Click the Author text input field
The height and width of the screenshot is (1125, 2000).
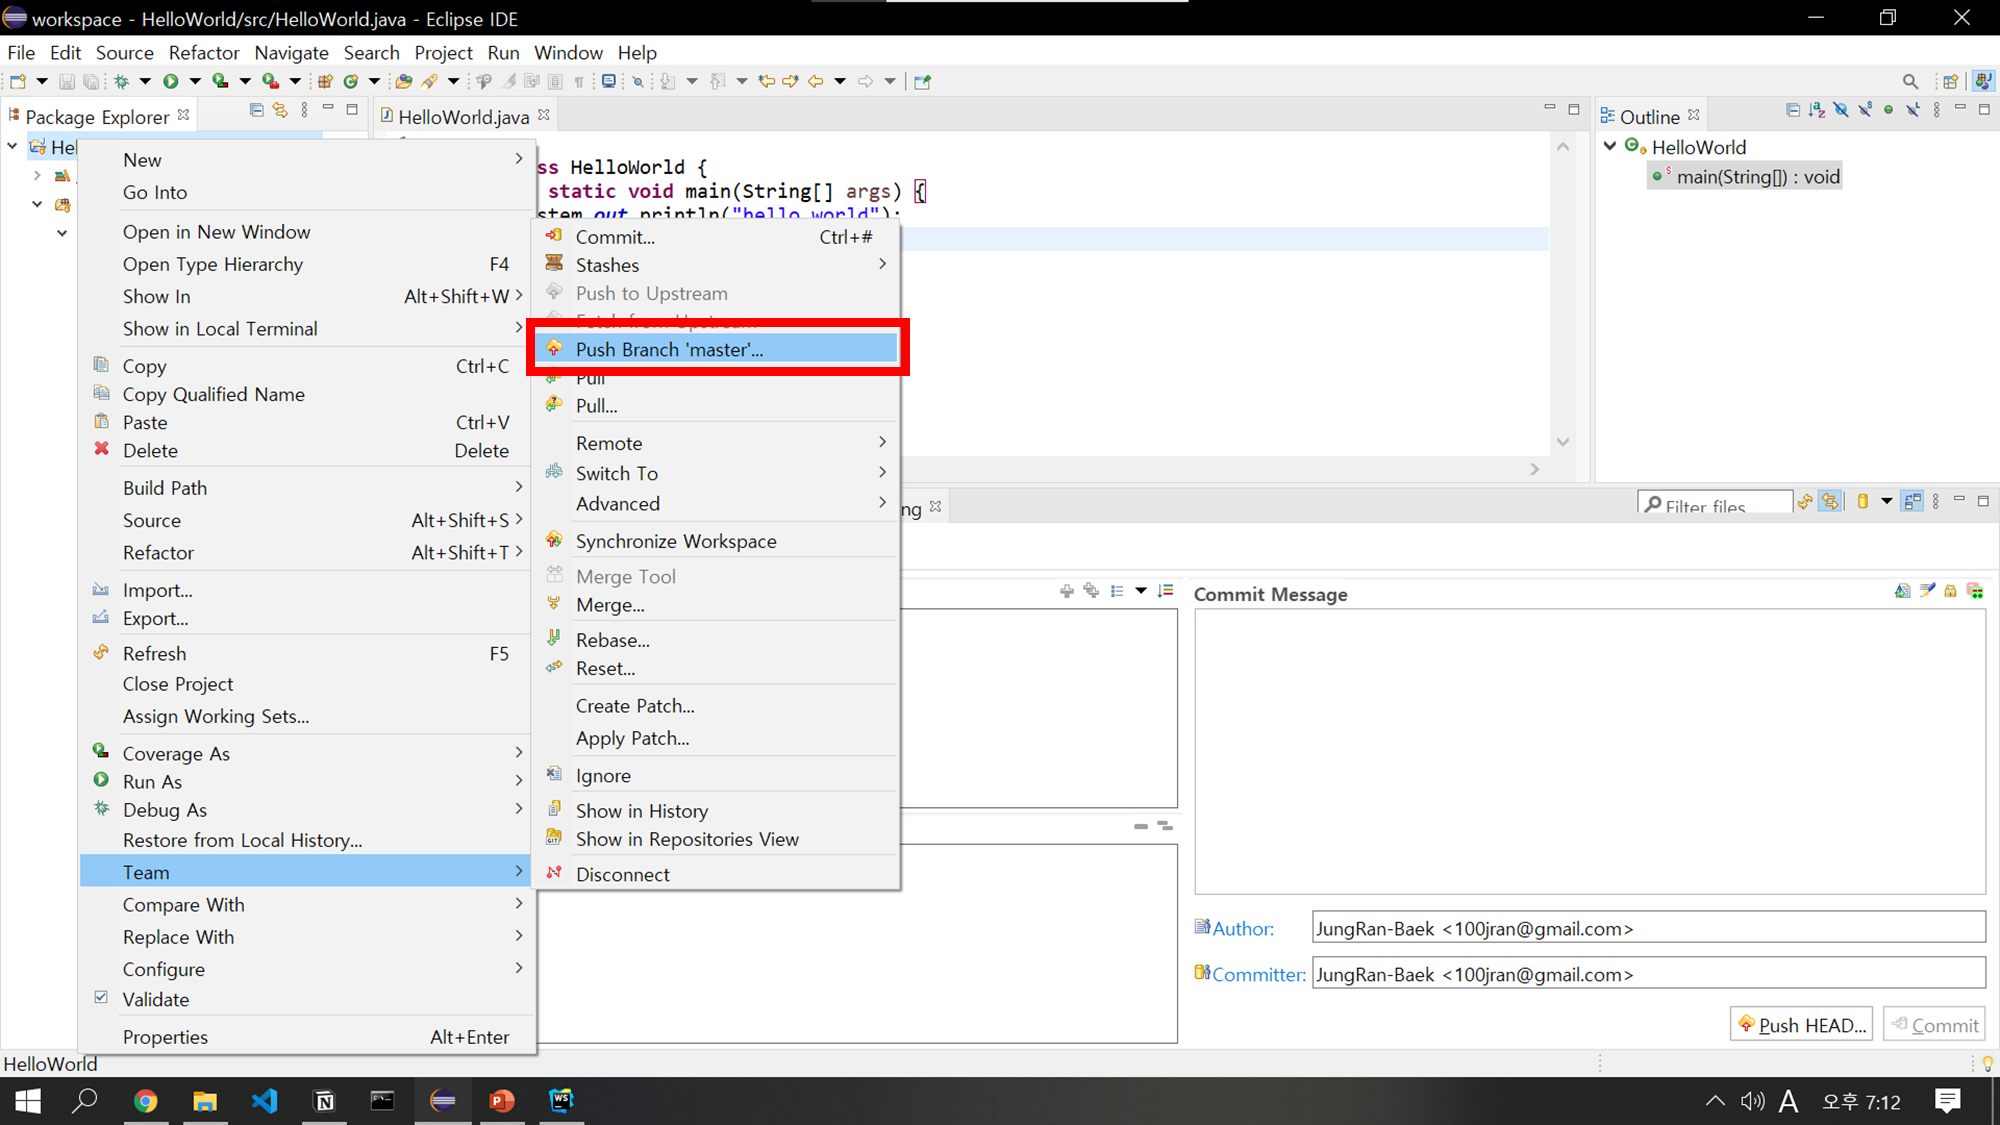(1648, 928)
